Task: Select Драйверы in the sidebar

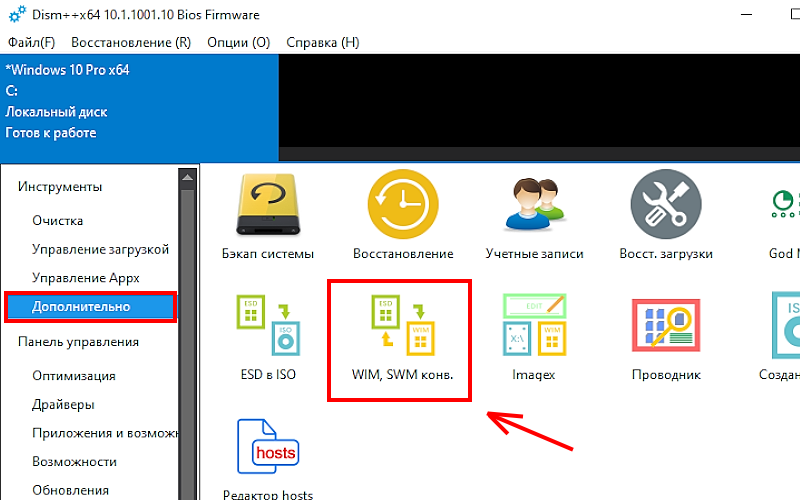Action: pos(63,405)
